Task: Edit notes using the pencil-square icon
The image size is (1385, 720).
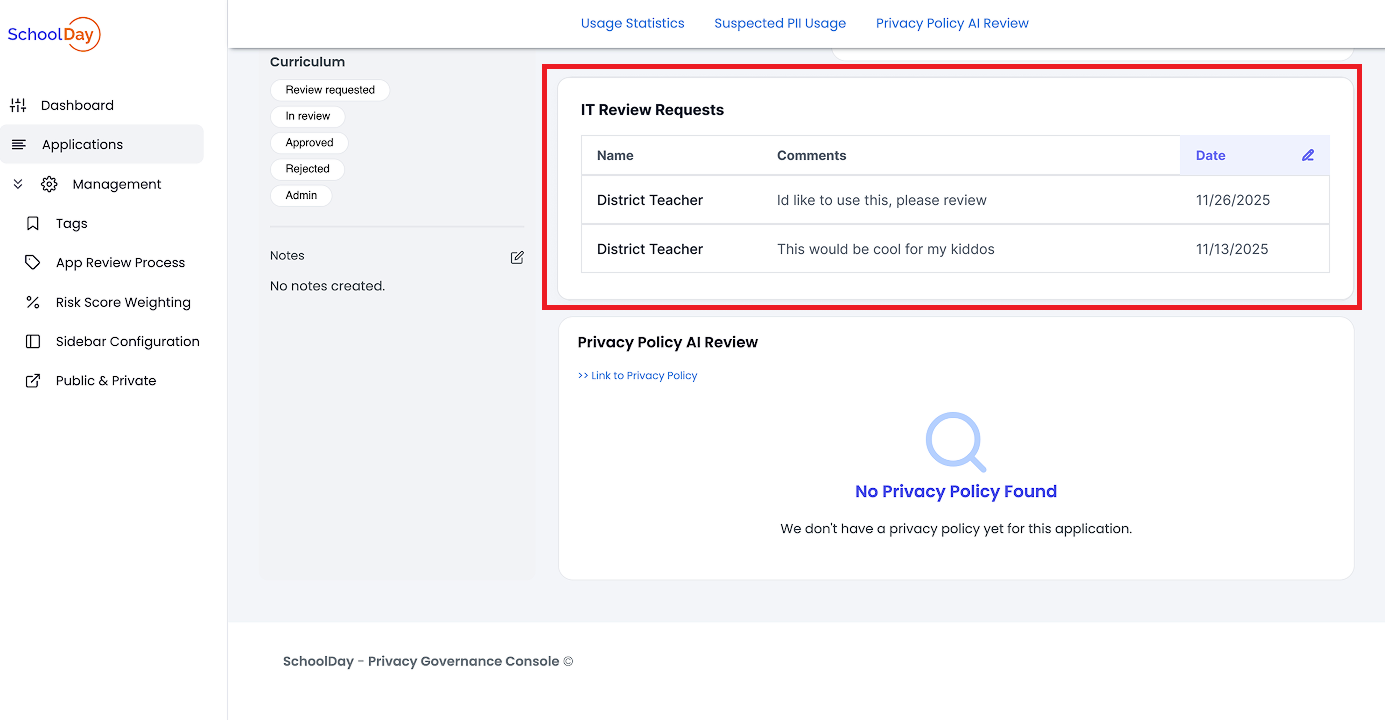Action: (x=517, y=257)
